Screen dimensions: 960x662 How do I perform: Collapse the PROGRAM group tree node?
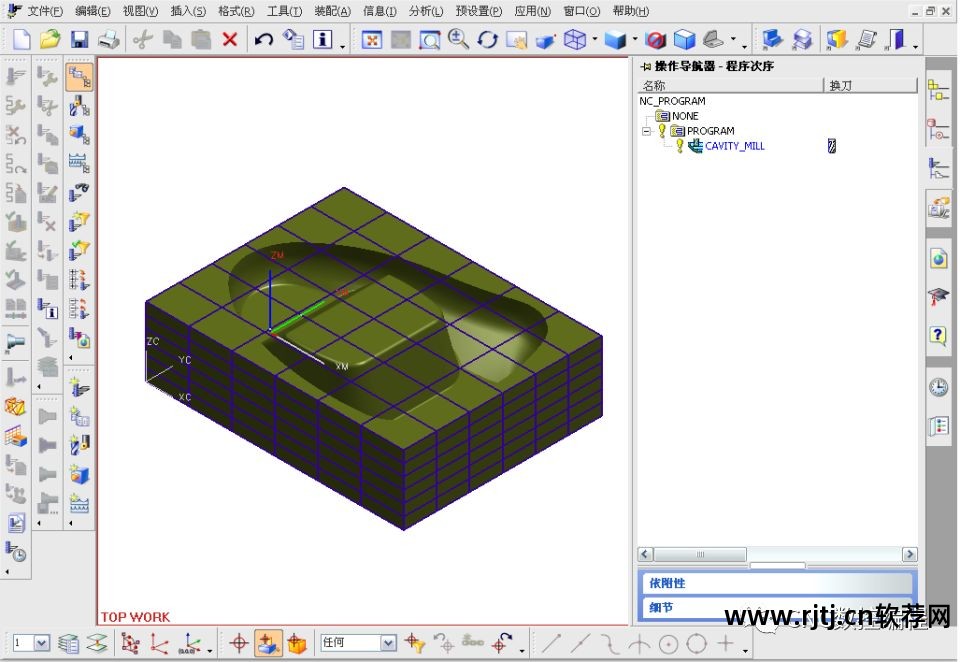pos(646,131)
